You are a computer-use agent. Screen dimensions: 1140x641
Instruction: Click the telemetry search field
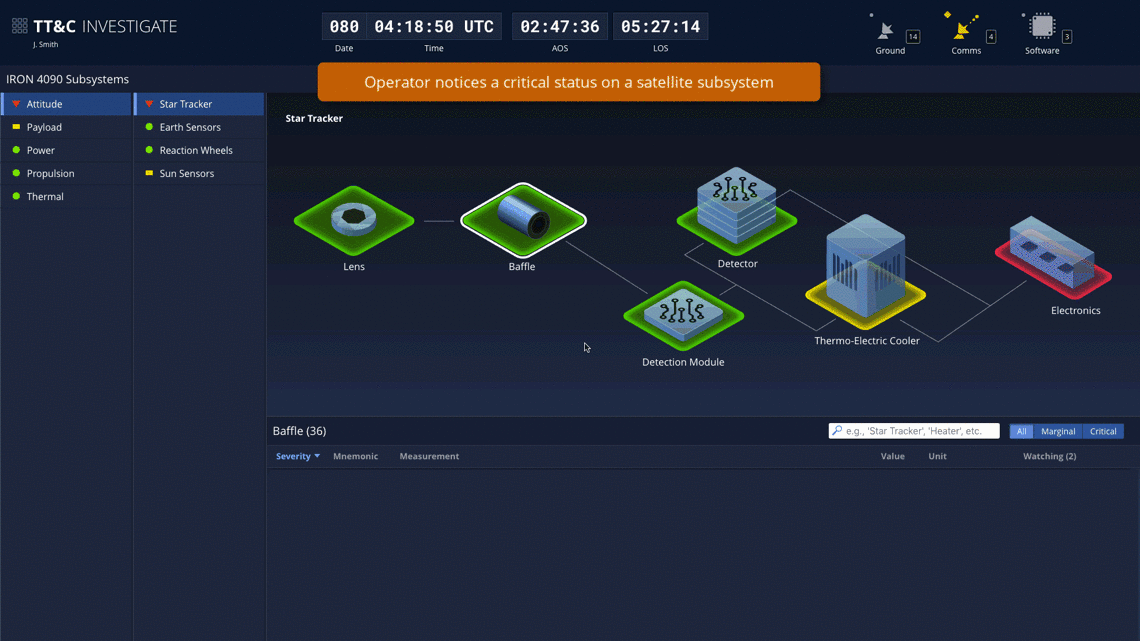click(x=913, y=430)
